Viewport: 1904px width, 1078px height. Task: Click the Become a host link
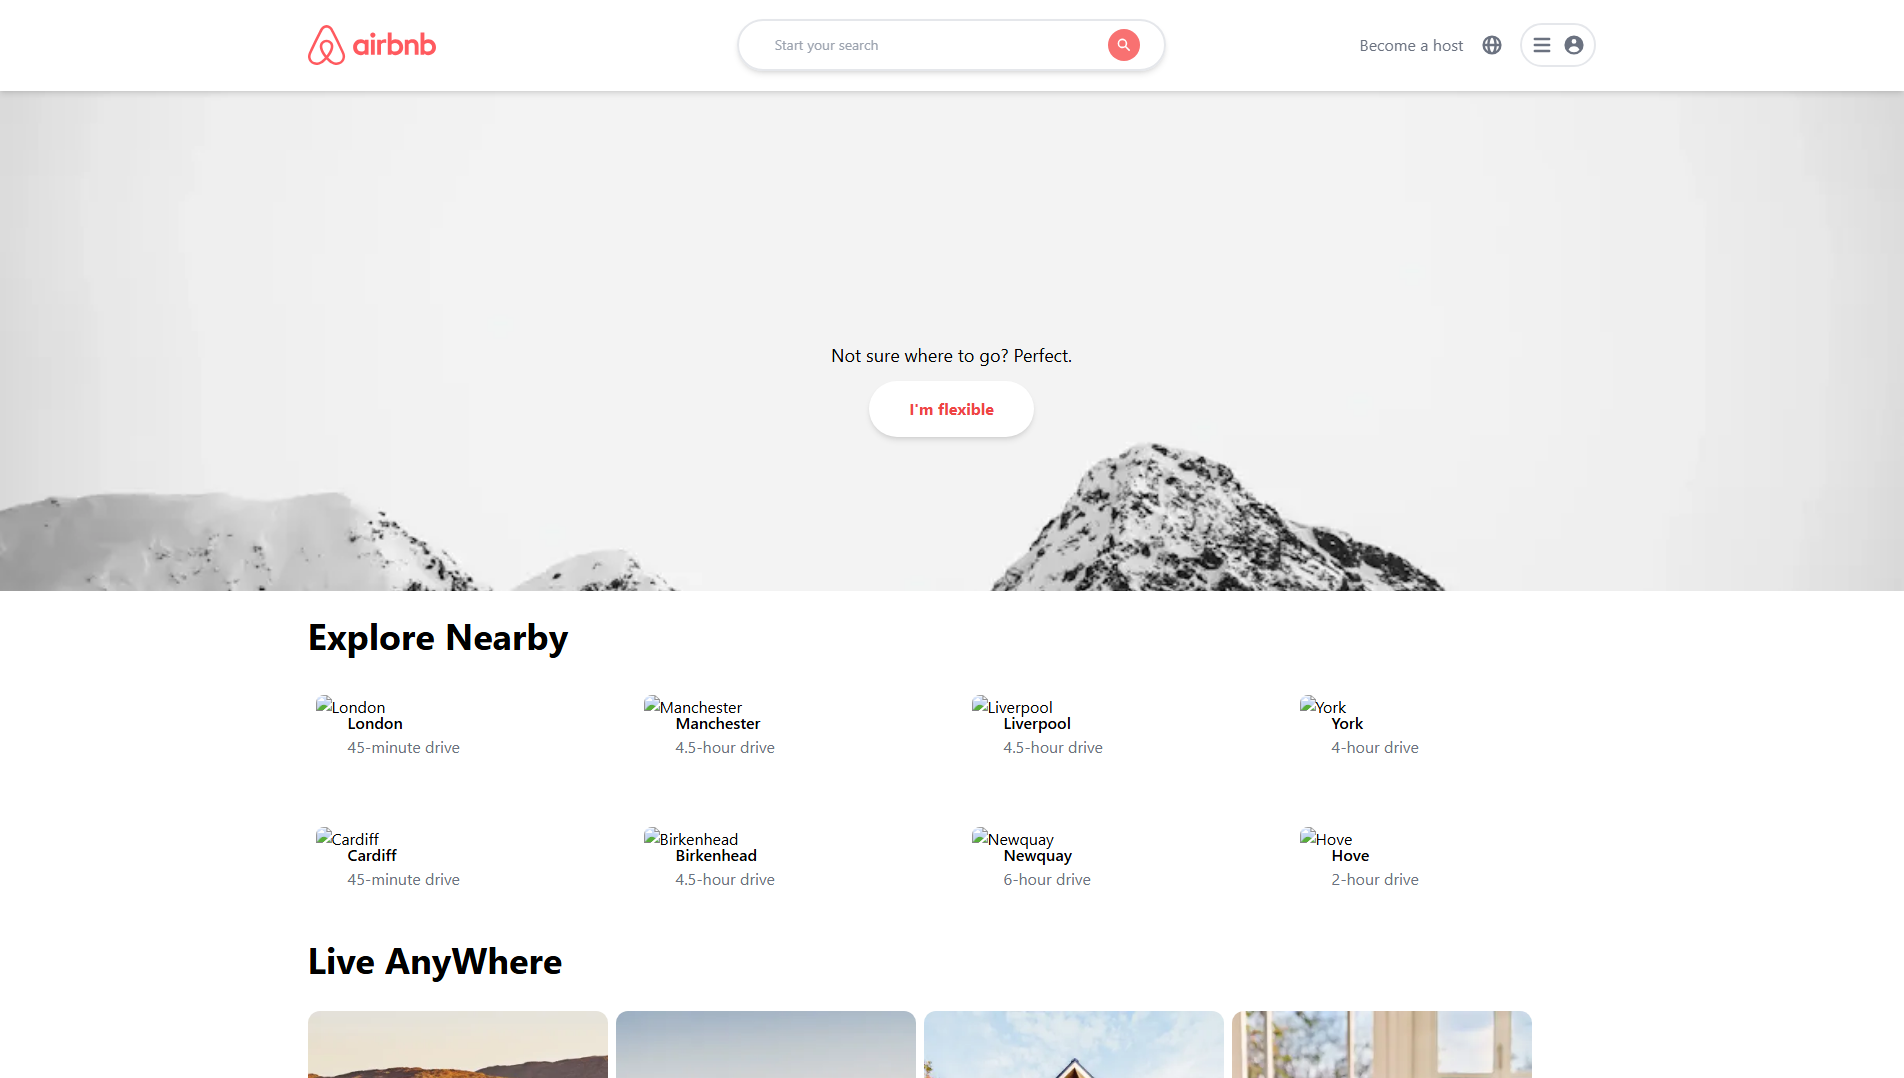1411,45
